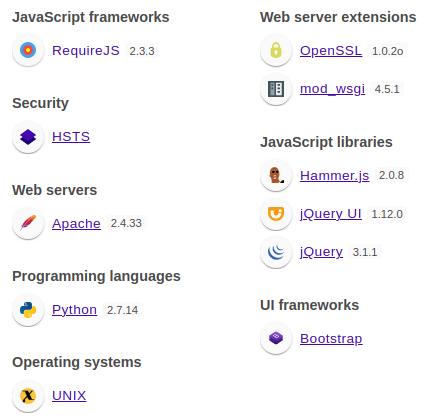Click the Bootstrap purple cube icon
The width and height of the screenshot is (428, 418).
pyautogui.click(x=276, y=338)
